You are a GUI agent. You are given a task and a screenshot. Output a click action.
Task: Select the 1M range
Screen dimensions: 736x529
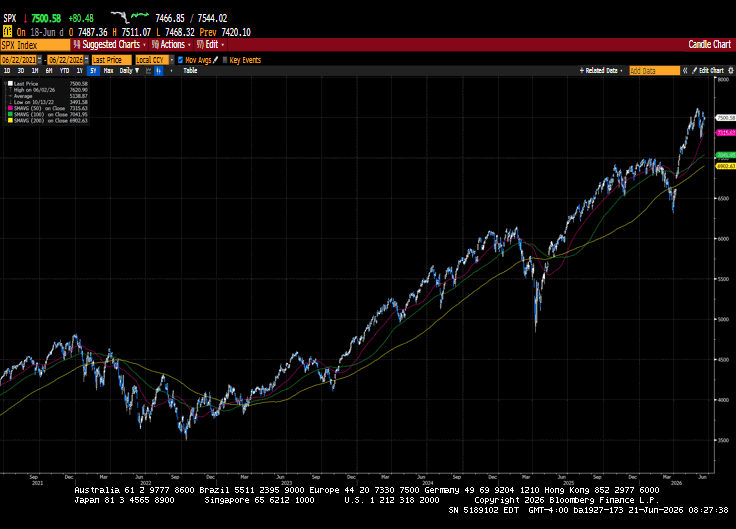tap(35, 71)
